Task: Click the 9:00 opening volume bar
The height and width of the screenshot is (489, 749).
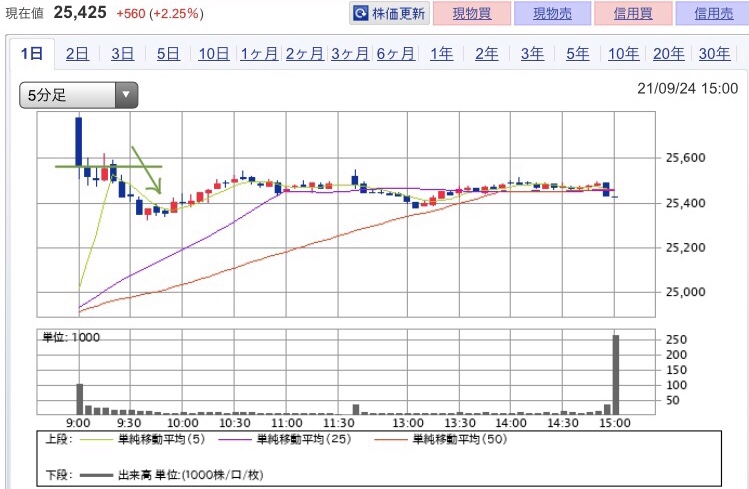Action: pyautogui.click(x=80, y=399)
